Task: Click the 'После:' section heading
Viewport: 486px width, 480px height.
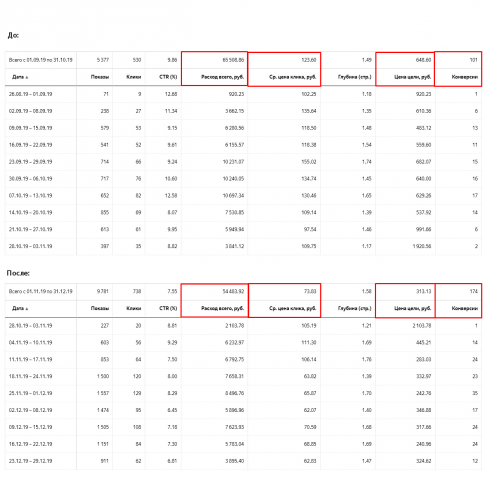Action: click(x=18, y=273)
